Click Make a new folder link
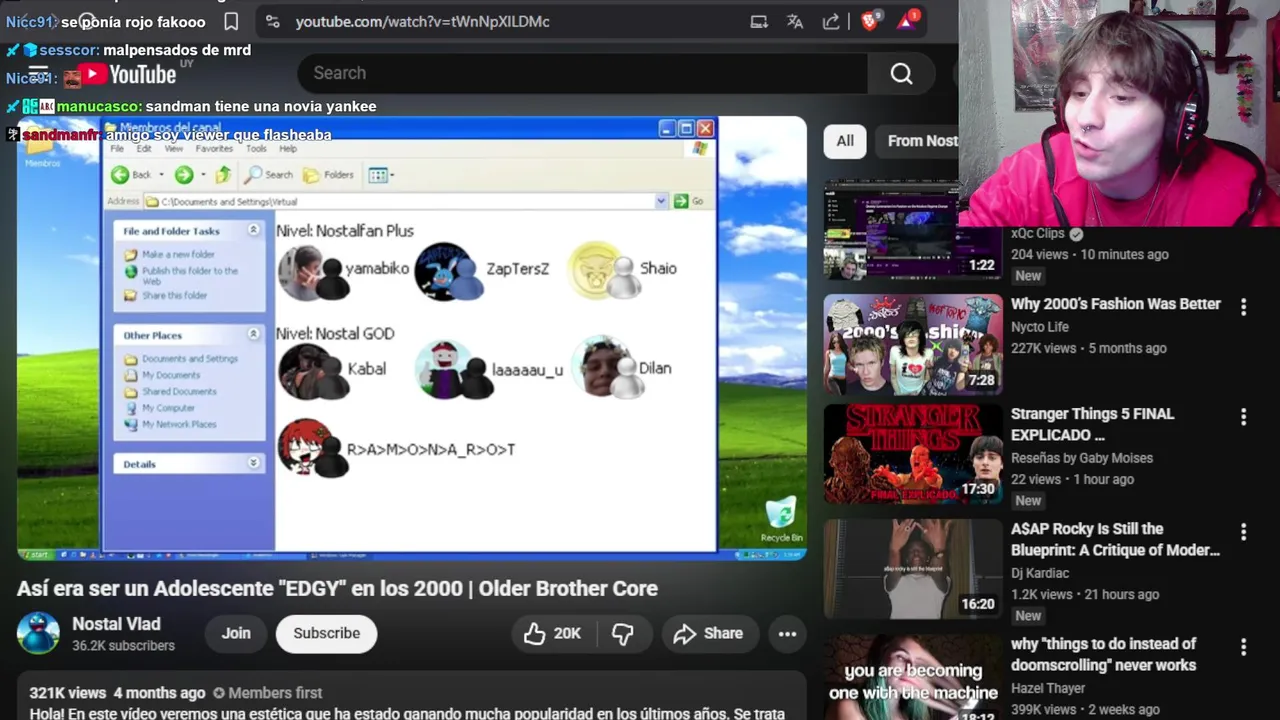1280x720 pixels. (x=178, y=254)
